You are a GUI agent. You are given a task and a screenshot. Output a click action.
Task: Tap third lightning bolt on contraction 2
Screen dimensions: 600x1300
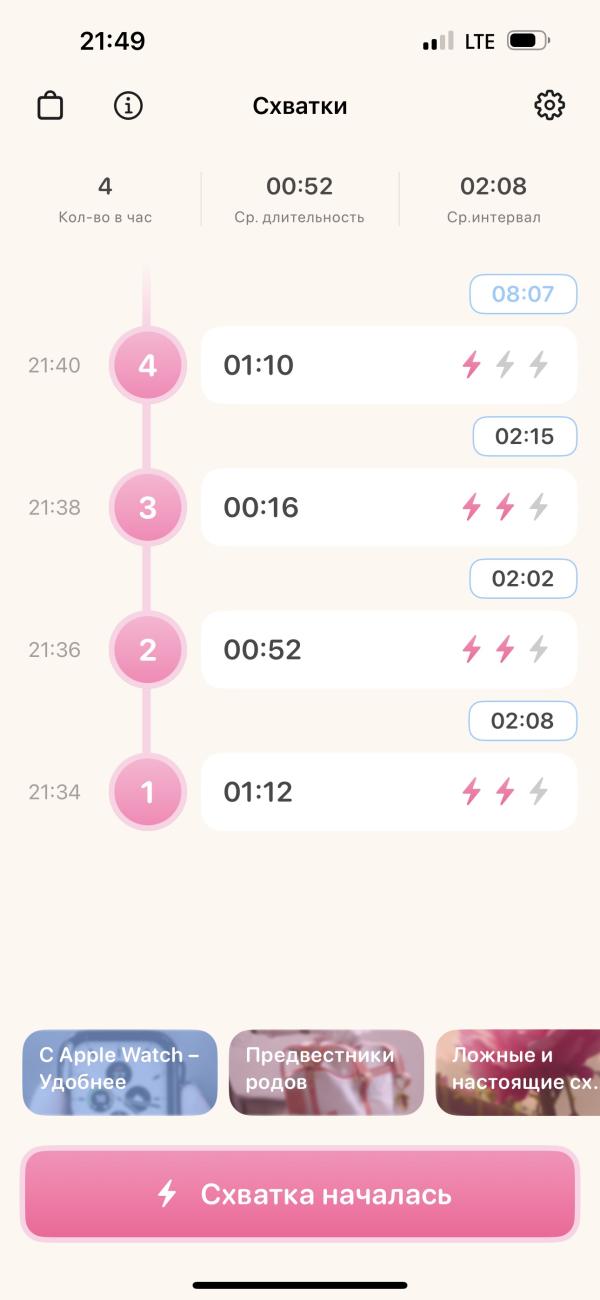539,650
